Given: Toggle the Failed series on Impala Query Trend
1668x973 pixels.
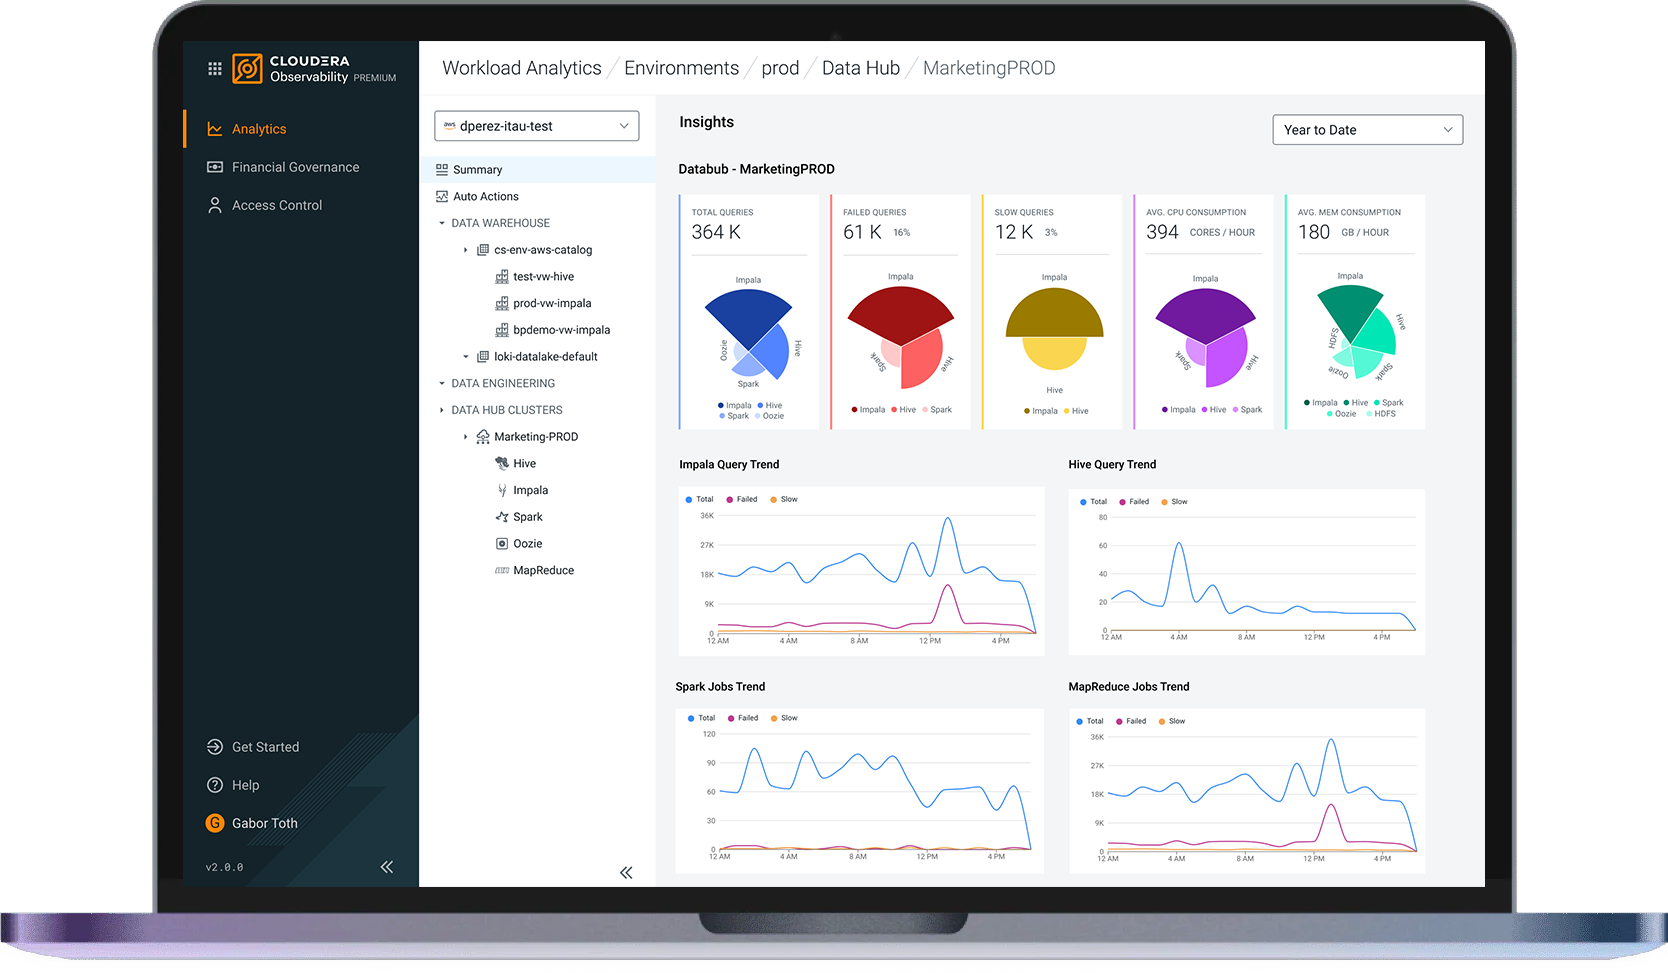Looking at the screenshot, I should coord(742,499).
